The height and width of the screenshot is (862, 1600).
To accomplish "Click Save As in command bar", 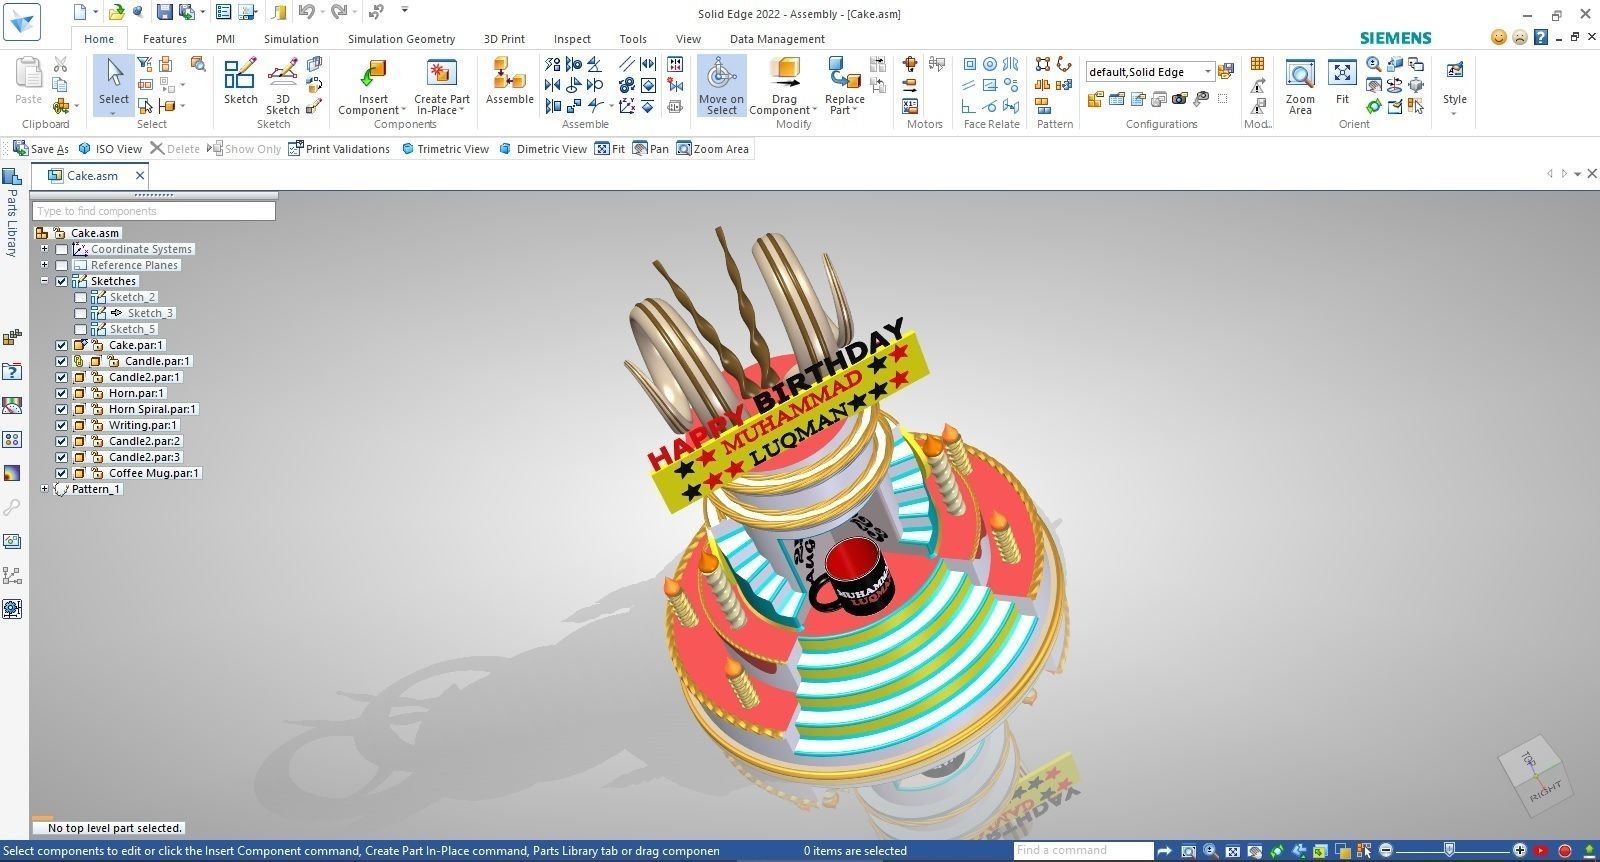I will 41,149.
